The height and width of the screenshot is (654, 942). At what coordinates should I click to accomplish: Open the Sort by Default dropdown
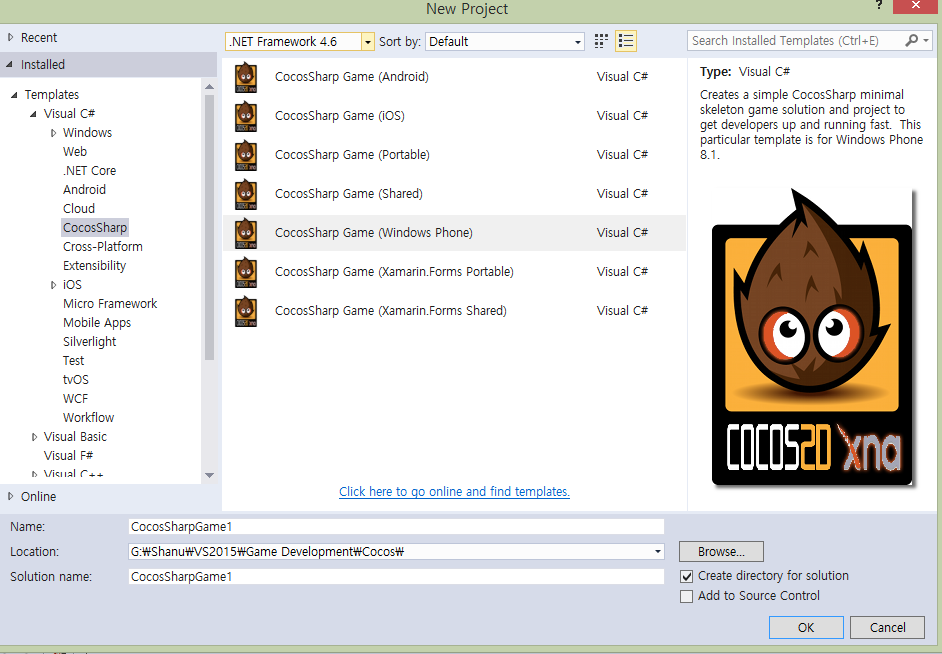pos(577,42)
